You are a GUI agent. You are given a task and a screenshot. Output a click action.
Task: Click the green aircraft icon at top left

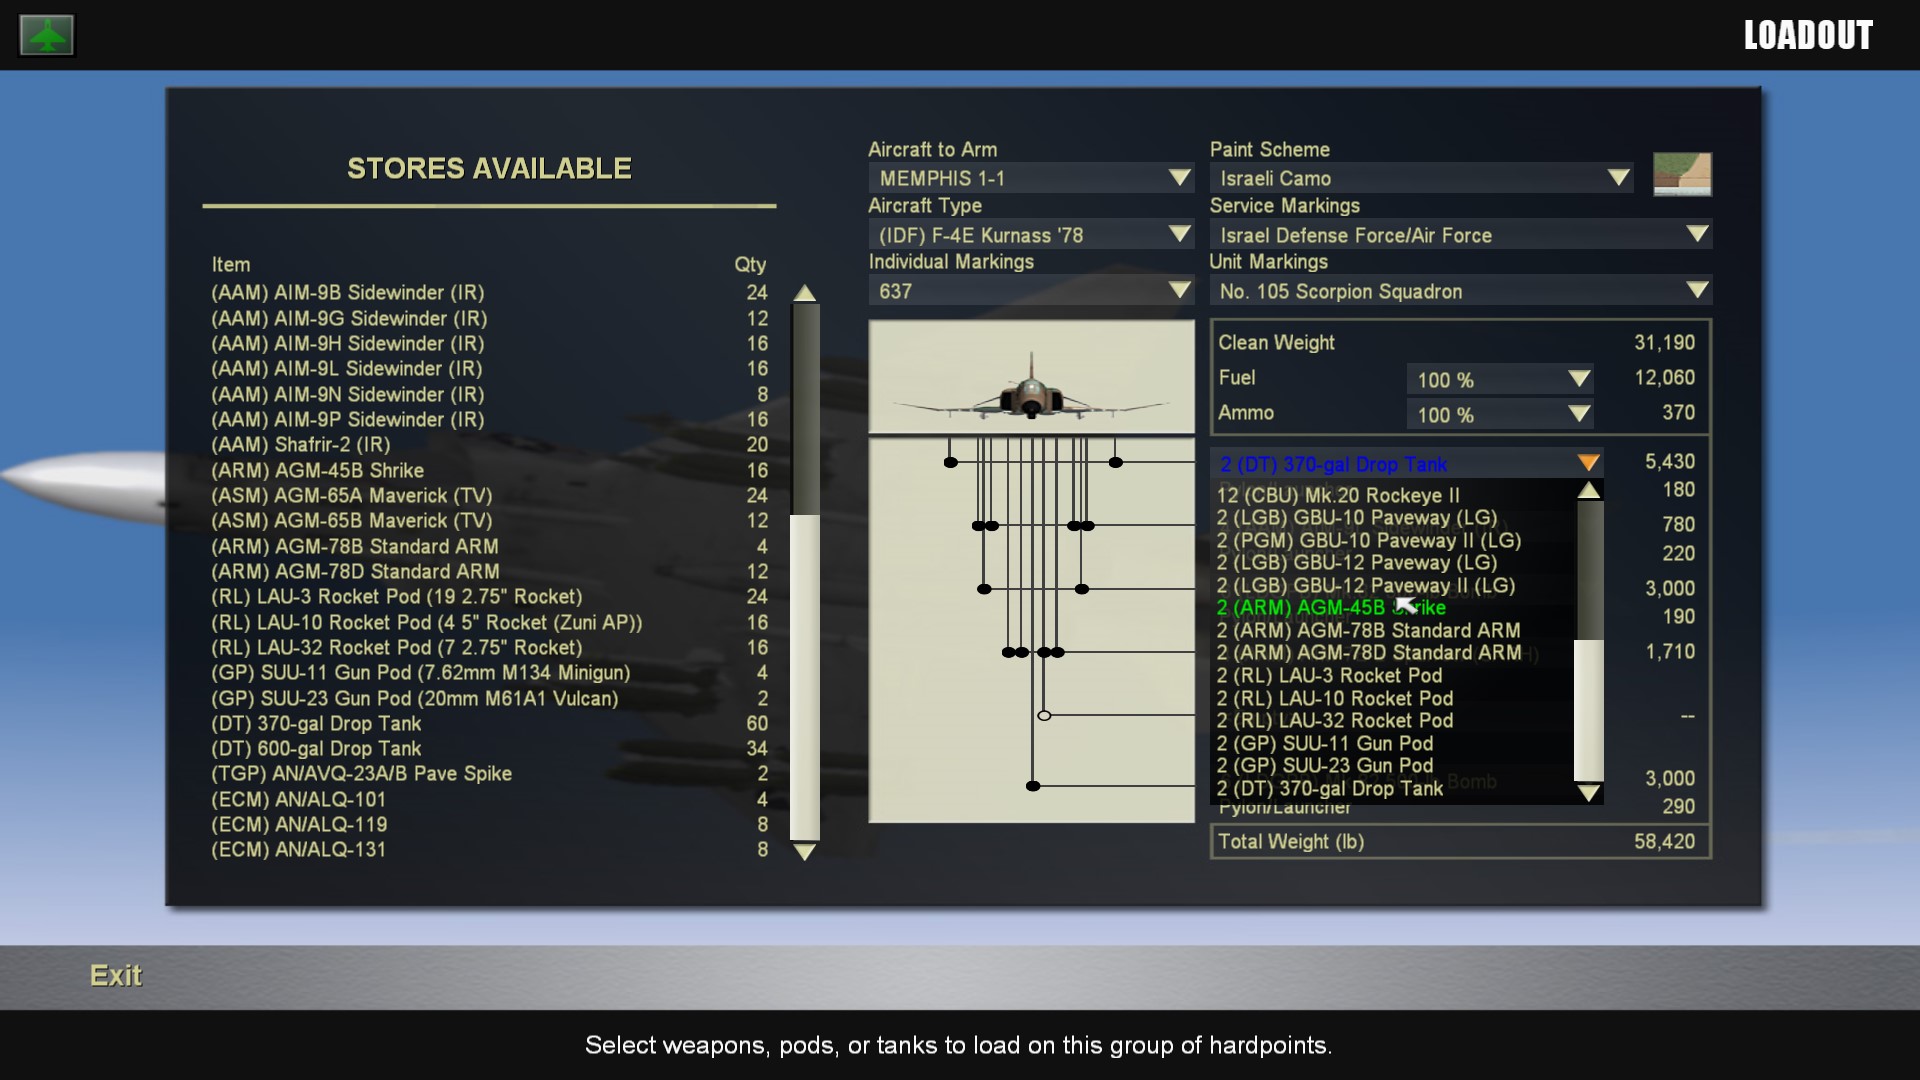click(46, 35)
